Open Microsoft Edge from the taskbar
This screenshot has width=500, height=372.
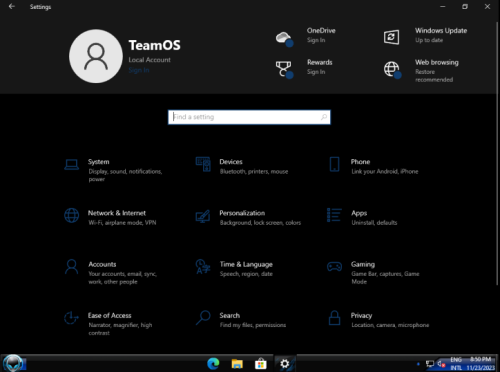pyautogui.click(x=213, y=364)
